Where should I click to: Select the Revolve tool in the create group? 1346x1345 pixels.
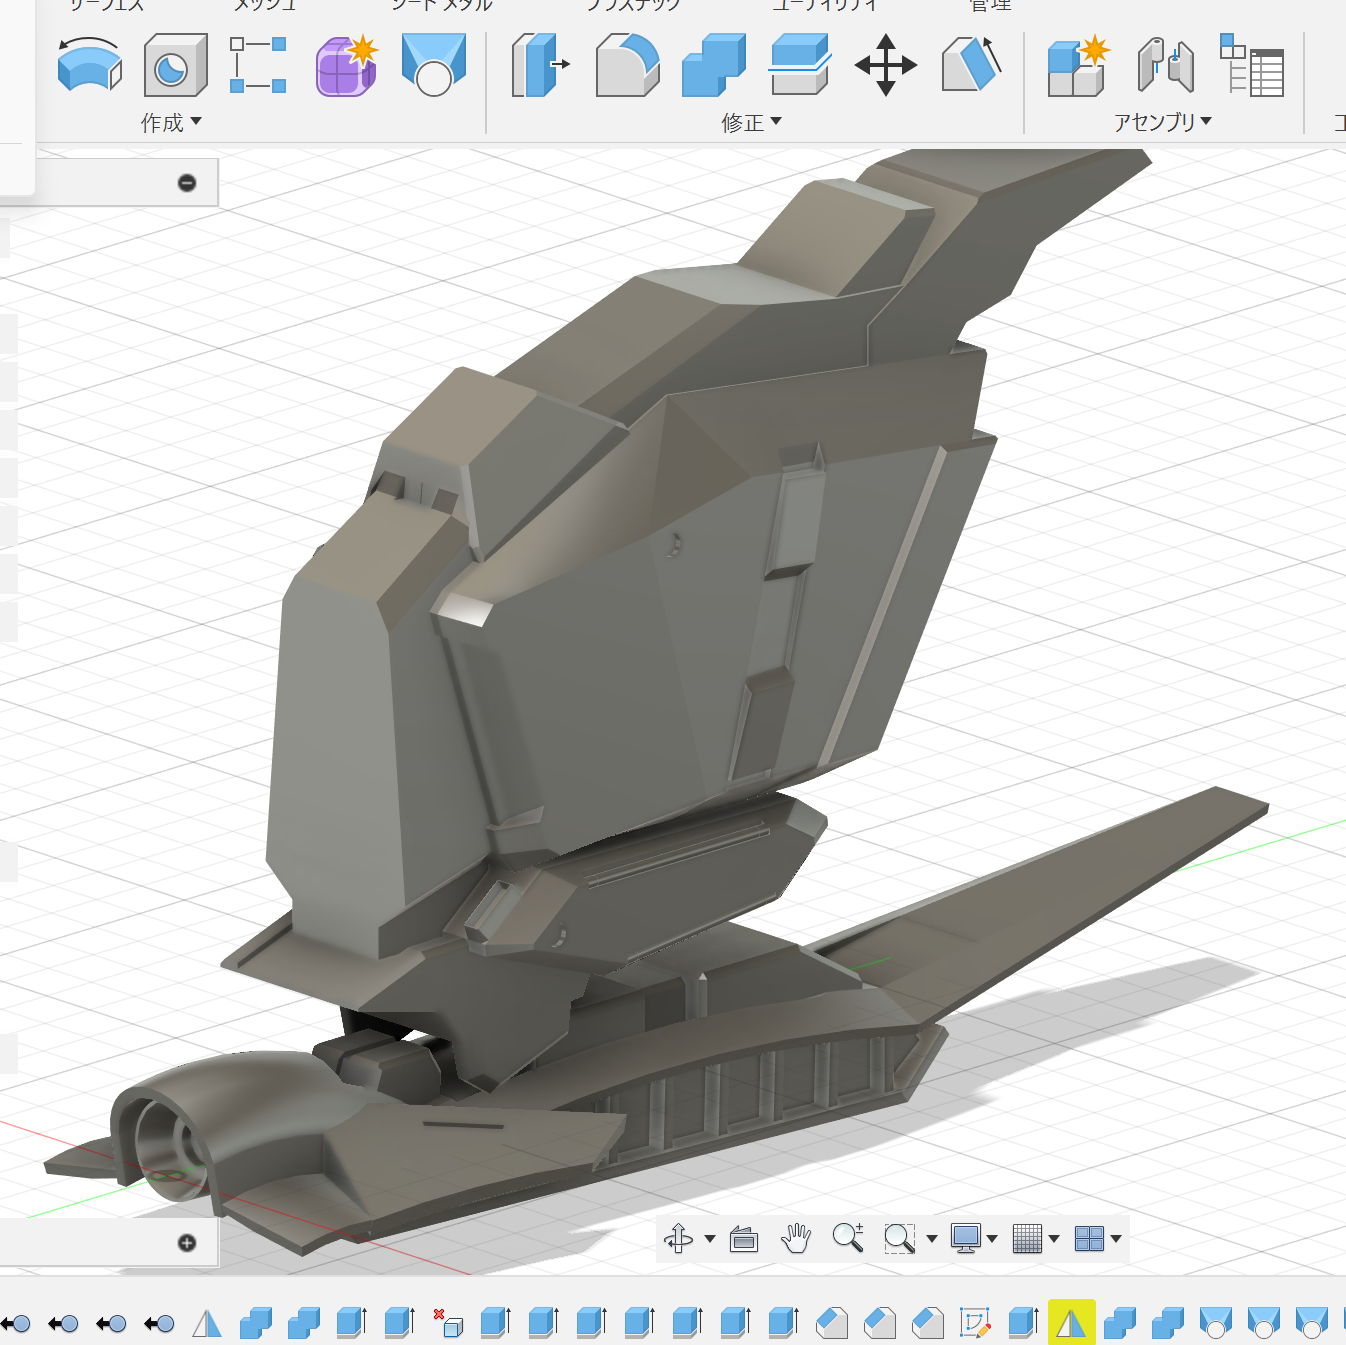coord(90,65)
